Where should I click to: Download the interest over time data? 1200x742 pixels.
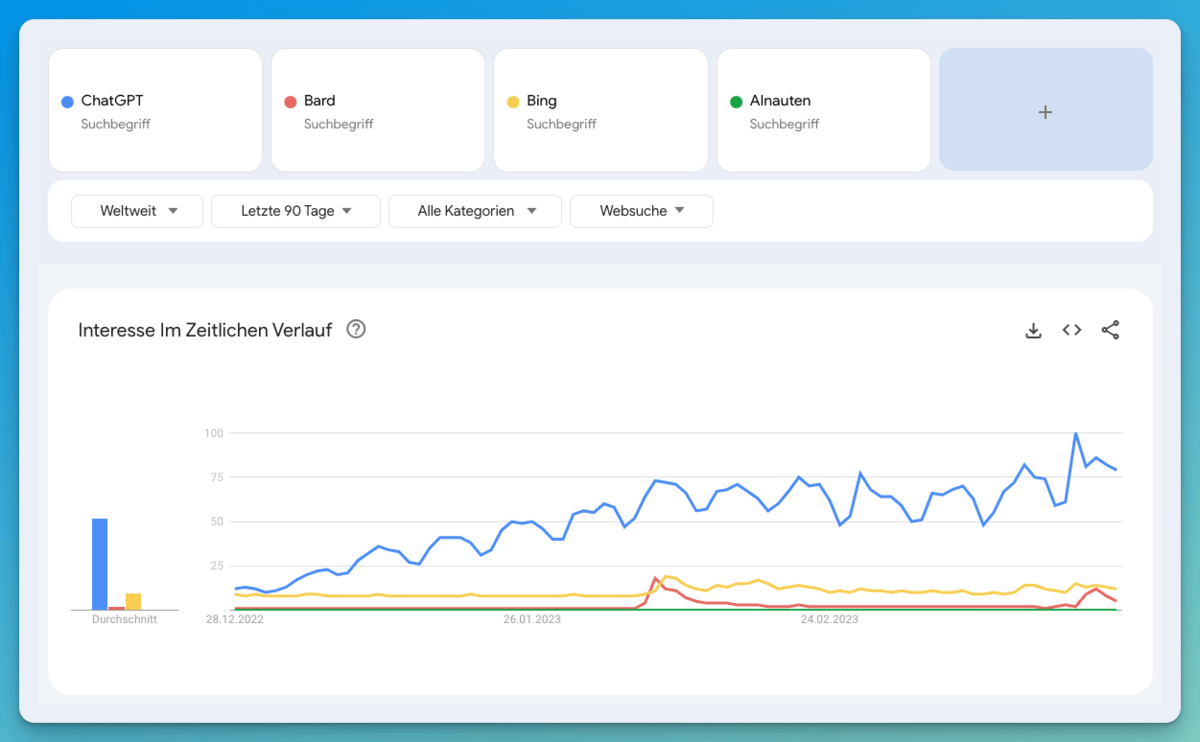coord(1034,330)
